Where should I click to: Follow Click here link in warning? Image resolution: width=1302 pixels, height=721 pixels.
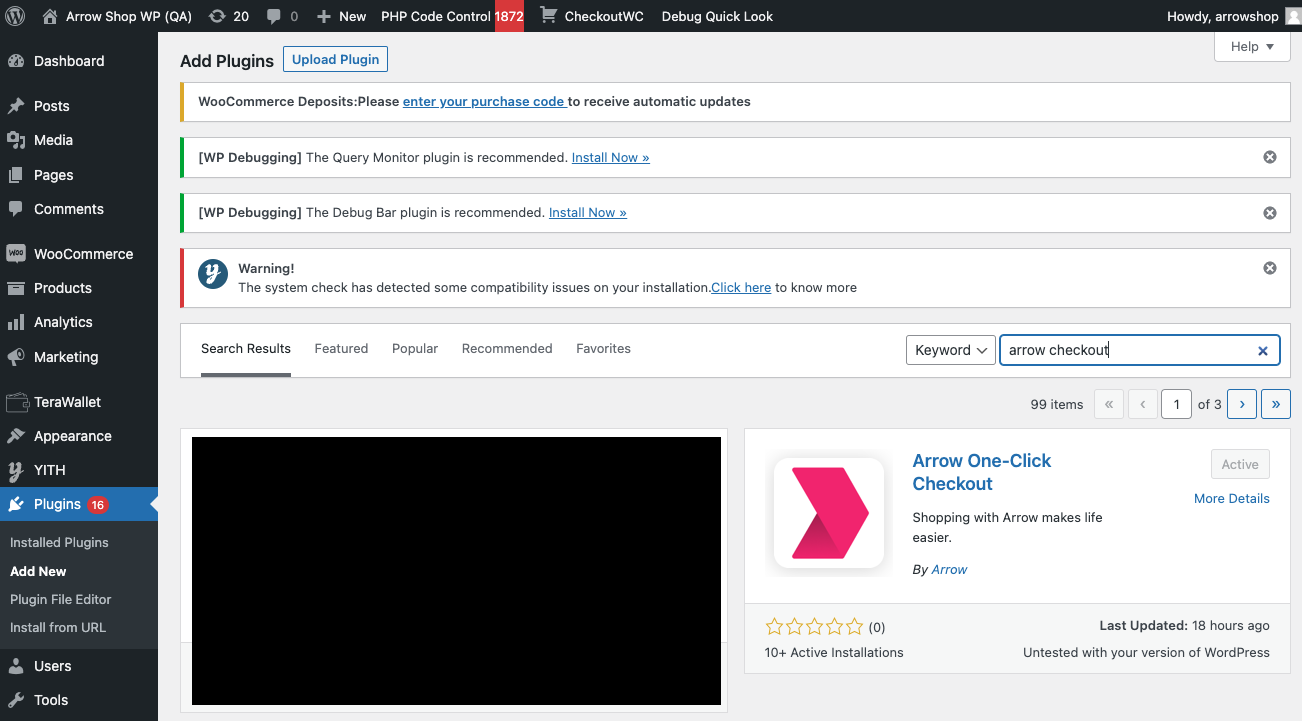tap(741, 287)
